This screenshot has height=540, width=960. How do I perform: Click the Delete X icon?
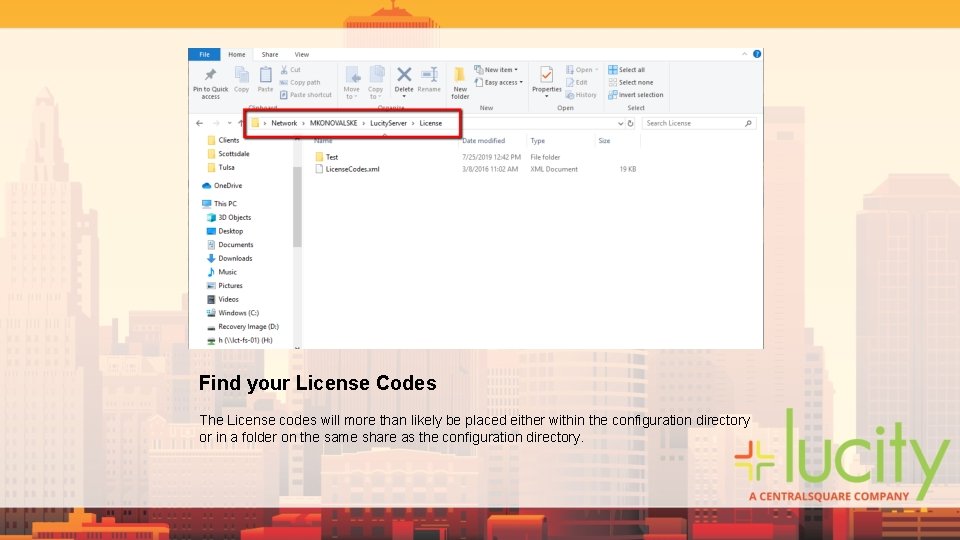click(x=404, y=75)
